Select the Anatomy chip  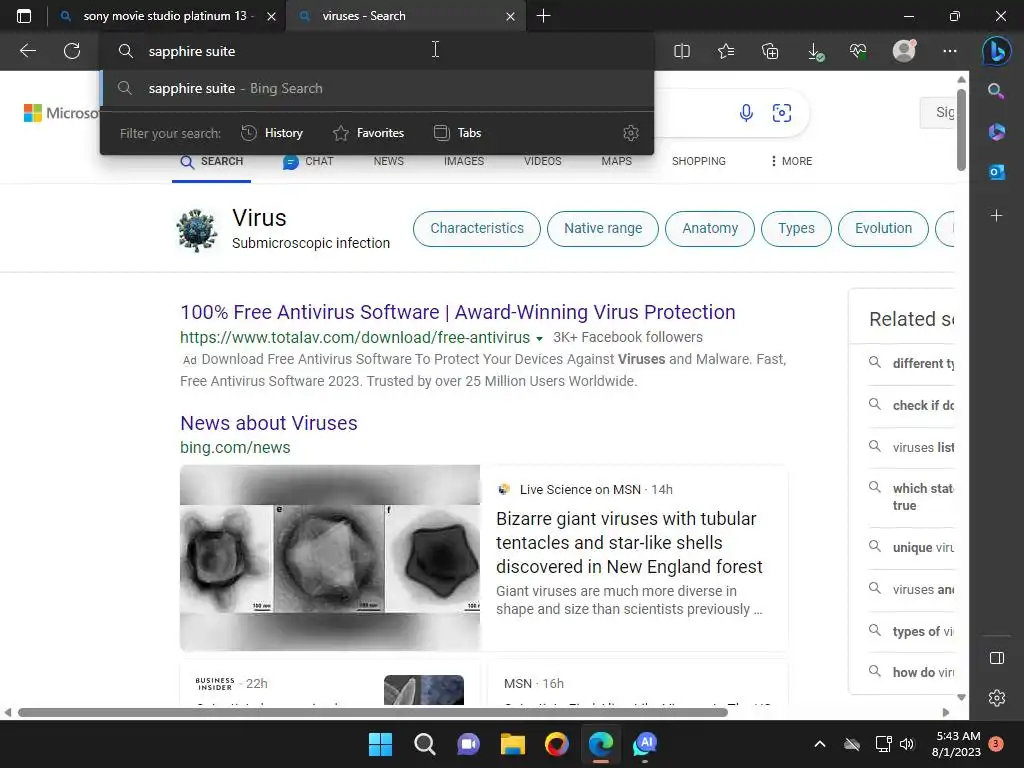coord(710,229)
